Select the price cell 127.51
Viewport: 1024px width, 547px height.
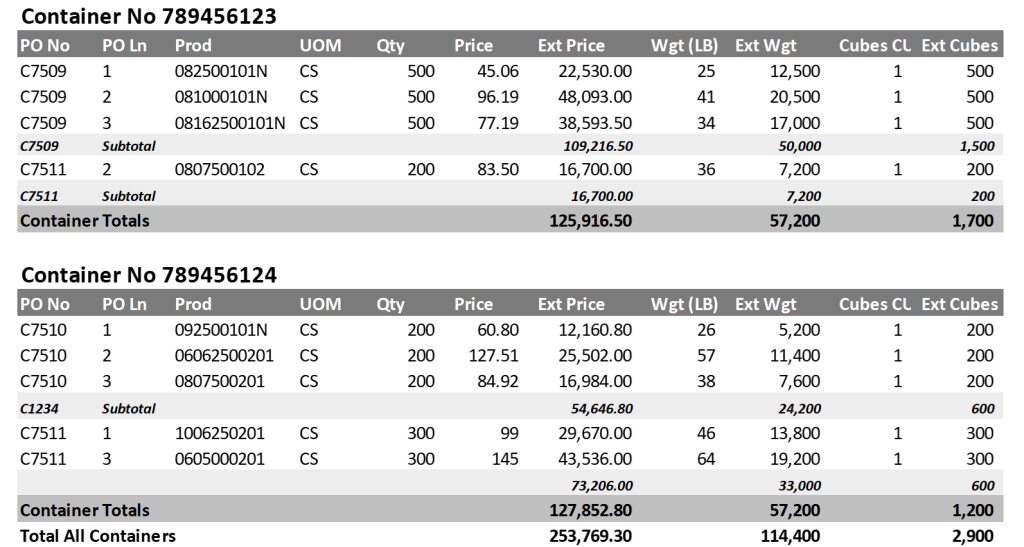click(494, 356)
